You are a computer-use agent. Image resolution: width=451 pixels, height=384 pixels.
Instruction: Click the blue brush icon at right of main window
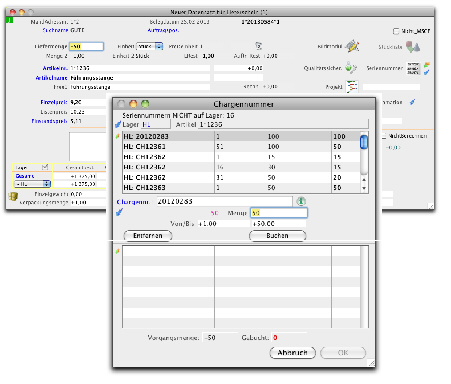coord(412,102)
